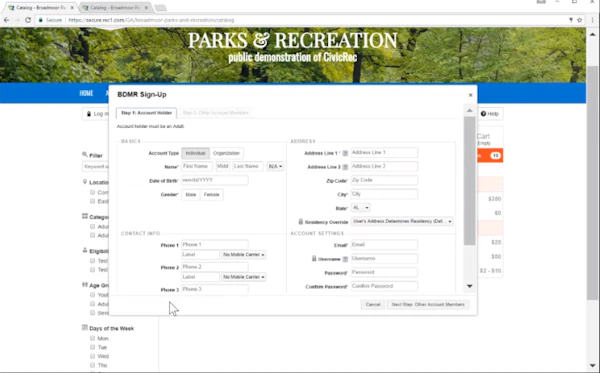
Task: Click the orange cart button with 10 badge
Action: point(490,155)
